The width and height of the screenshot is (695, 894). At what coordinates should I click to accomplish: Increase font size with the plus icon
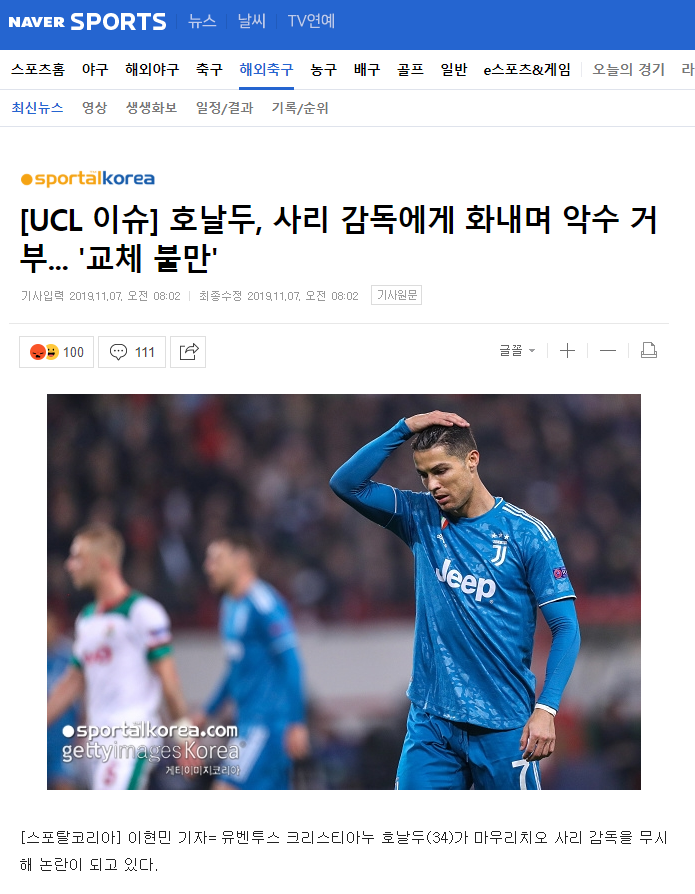[x=567, y=351]
